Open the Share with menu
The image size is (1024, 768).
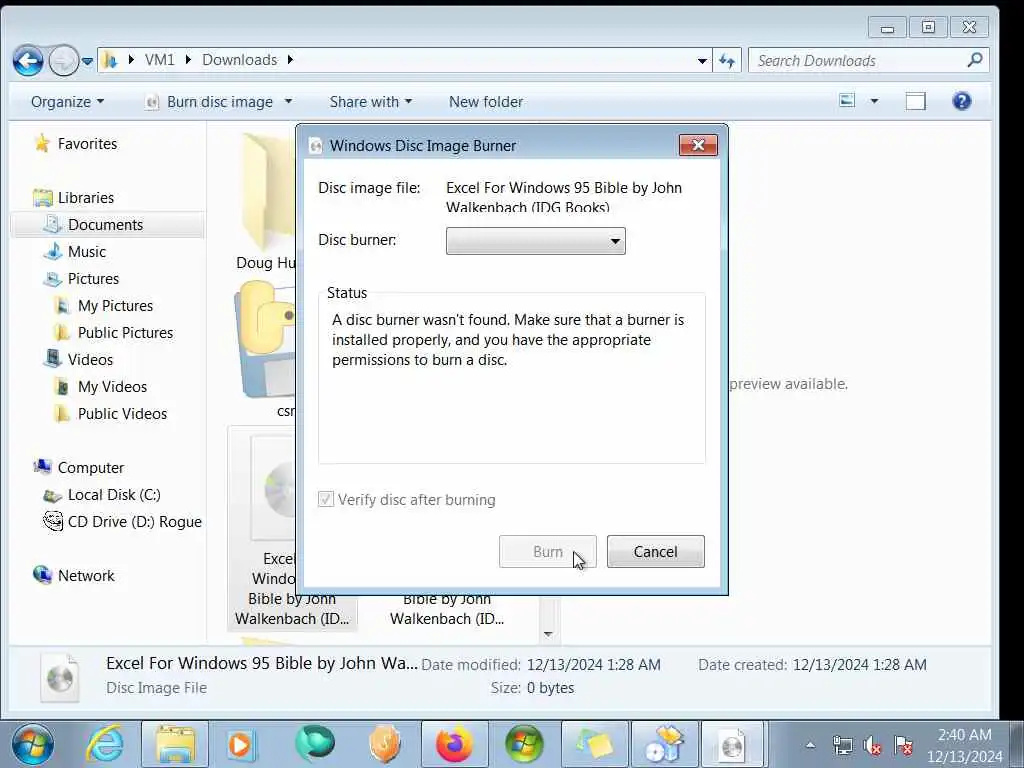click(x=370, y=102)
